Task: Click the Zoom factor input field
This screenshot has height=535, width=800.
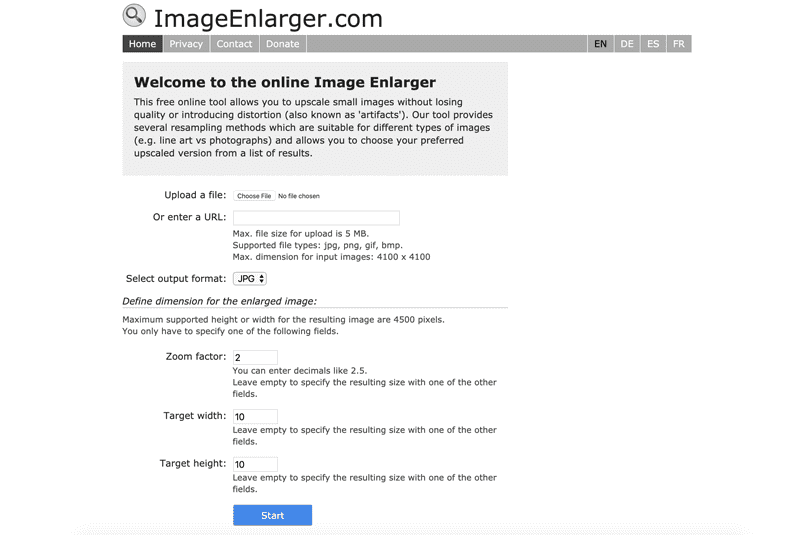Action: tap(255, 358)
